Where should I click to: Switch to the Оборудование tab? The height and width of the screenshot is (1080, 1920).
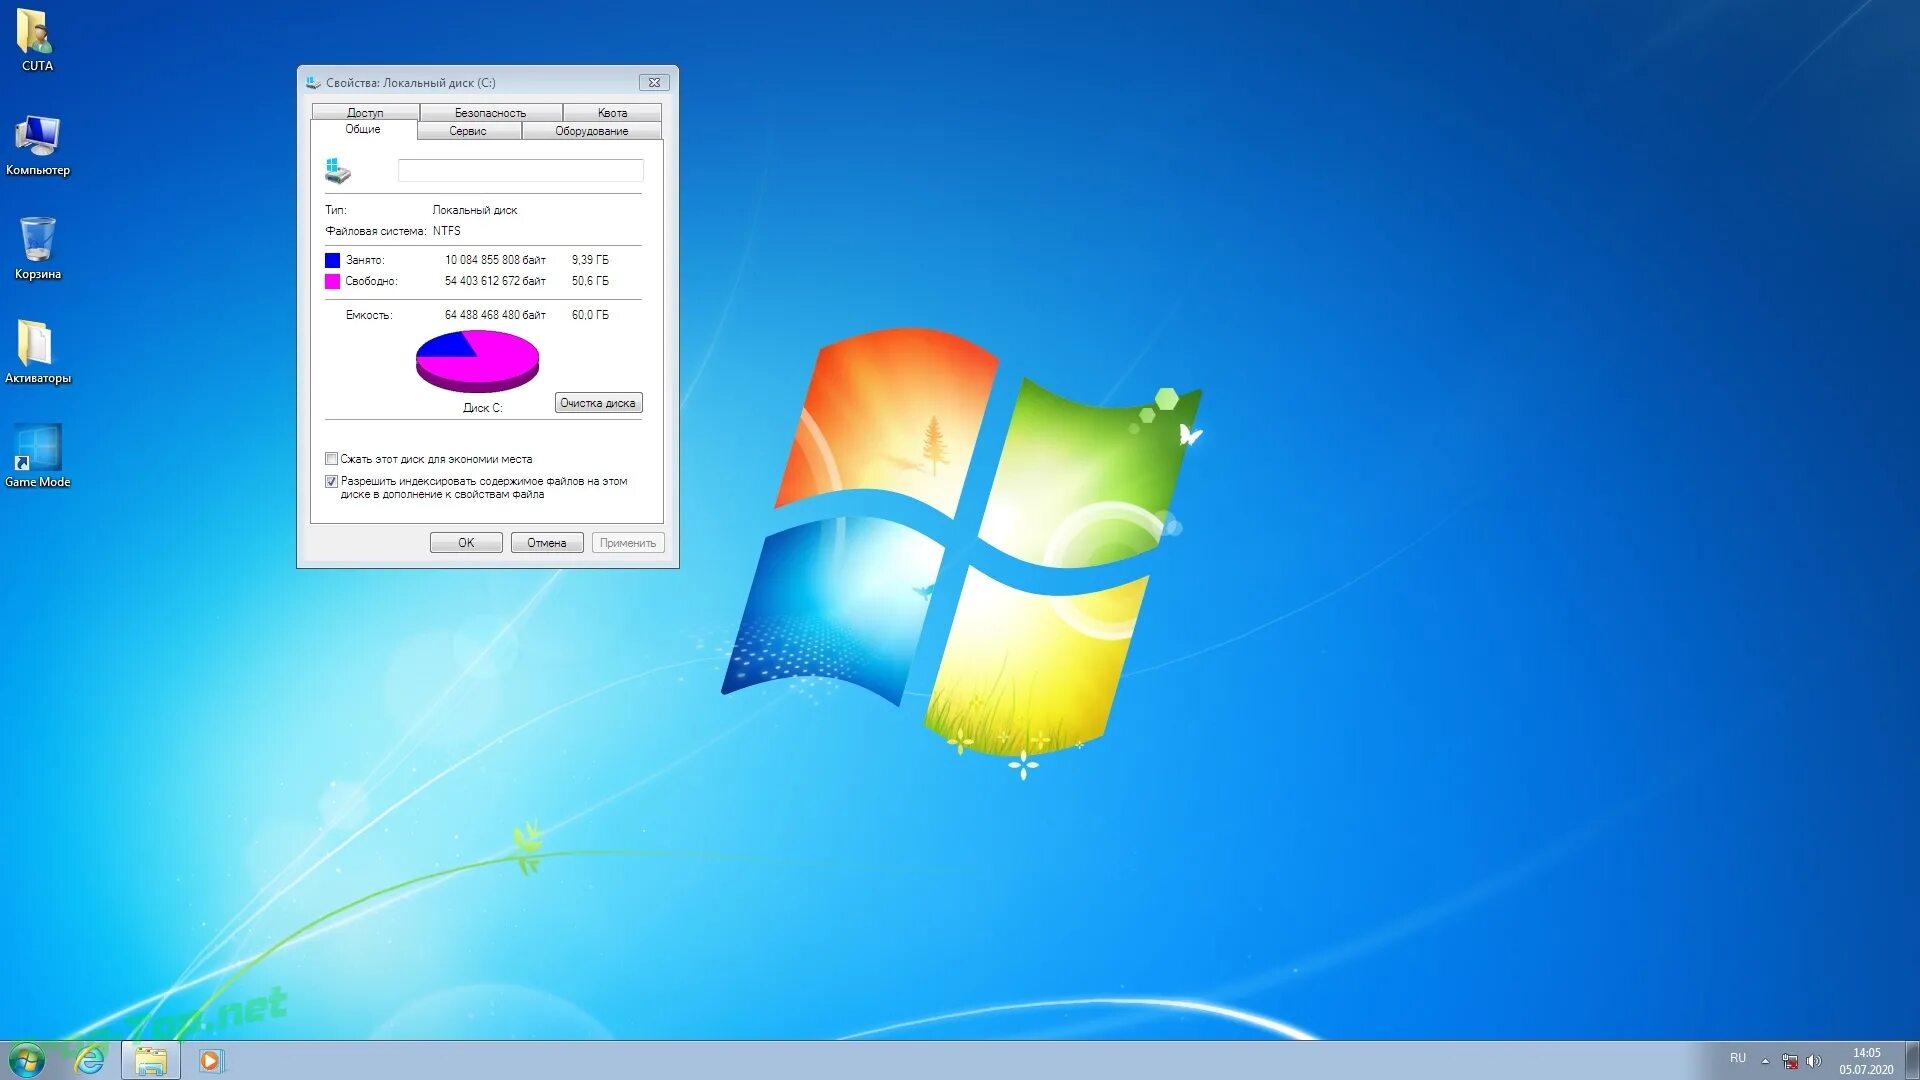592,131
